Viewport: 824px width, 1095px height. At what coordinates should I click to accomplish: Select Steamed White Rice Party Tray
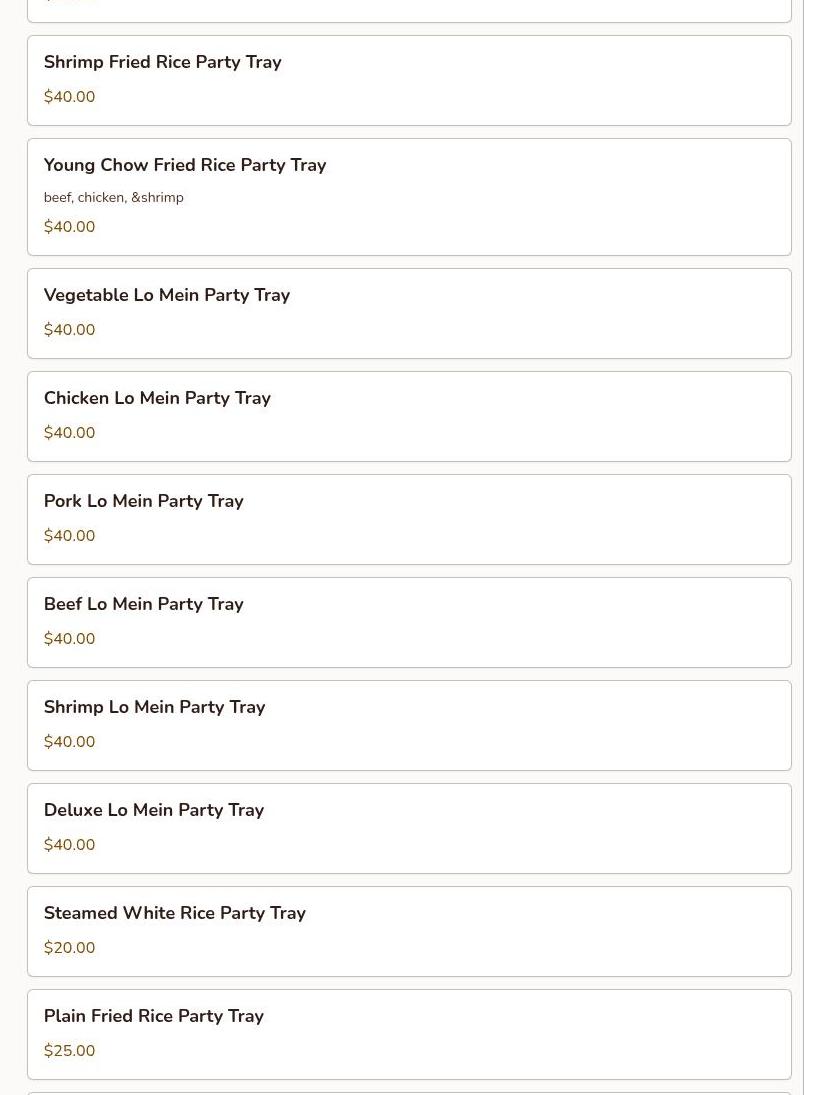(x=175, y=913)
